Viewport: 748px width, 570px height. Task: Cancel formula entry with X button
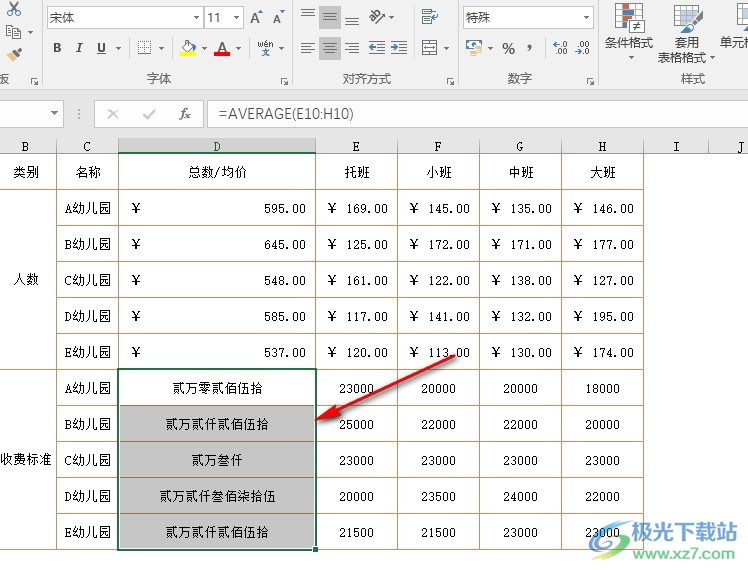[x=113, y=114]
